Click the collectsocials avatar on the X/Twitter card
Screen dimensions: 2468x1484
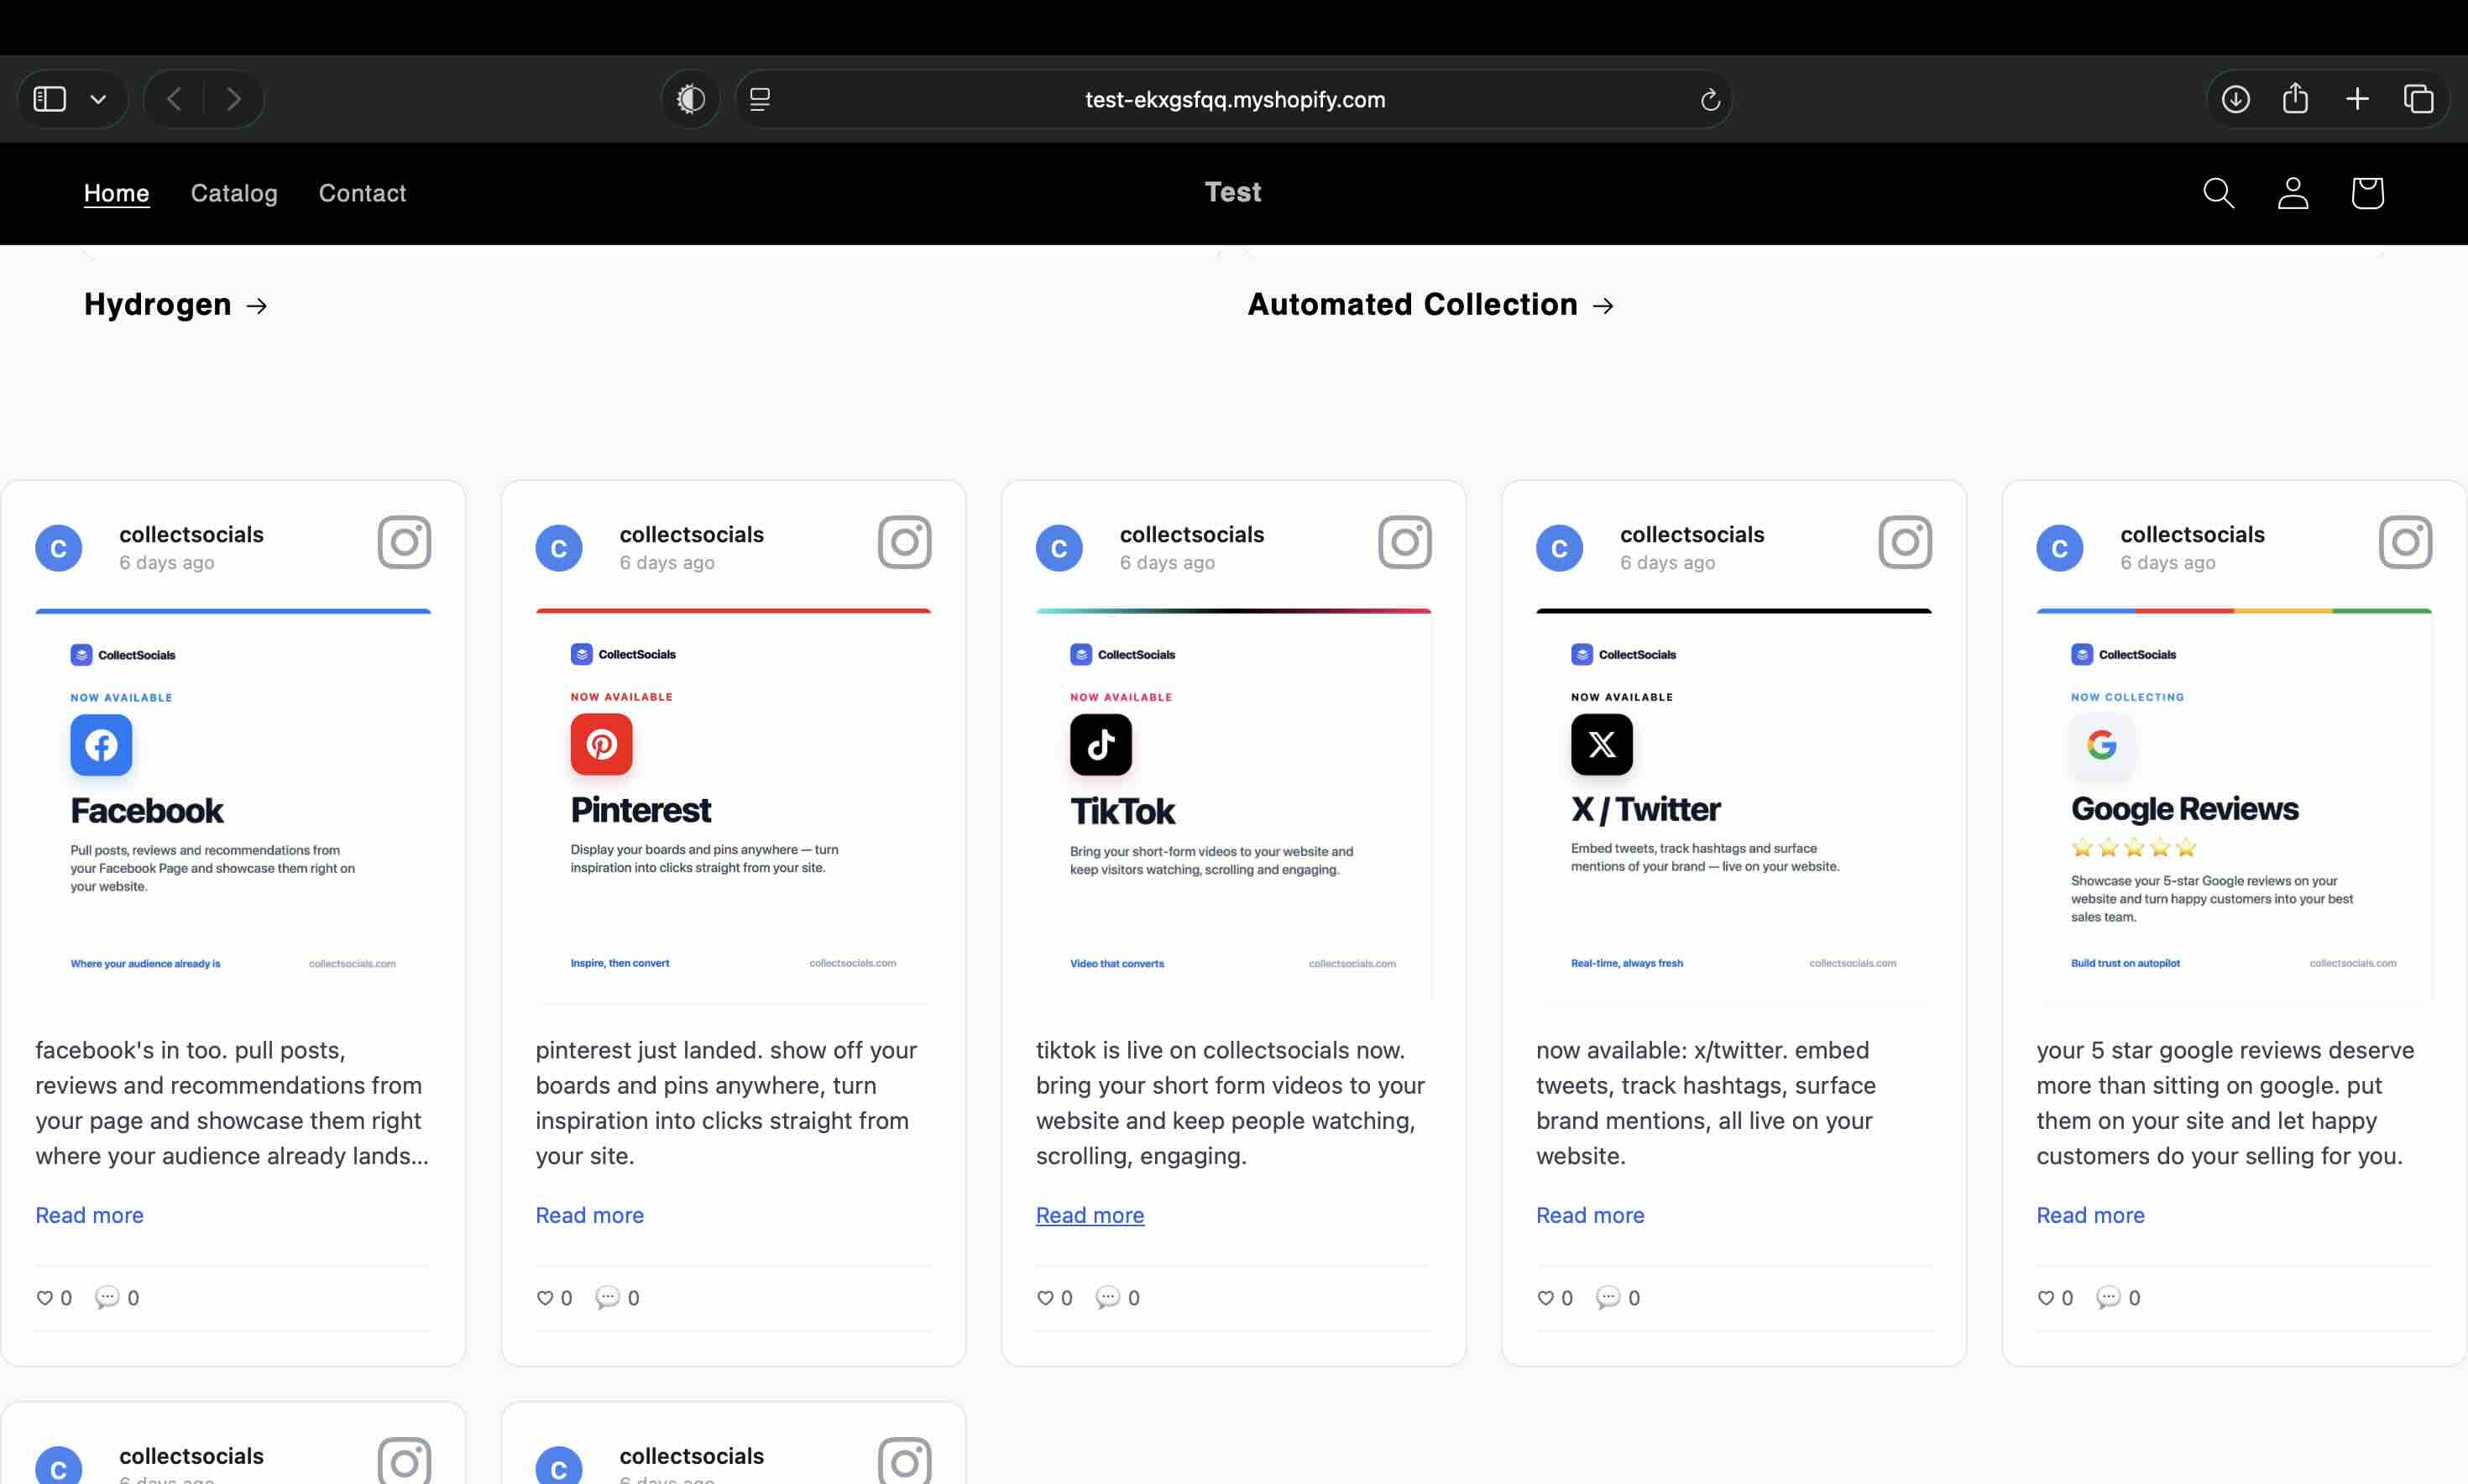point(1560,548)
